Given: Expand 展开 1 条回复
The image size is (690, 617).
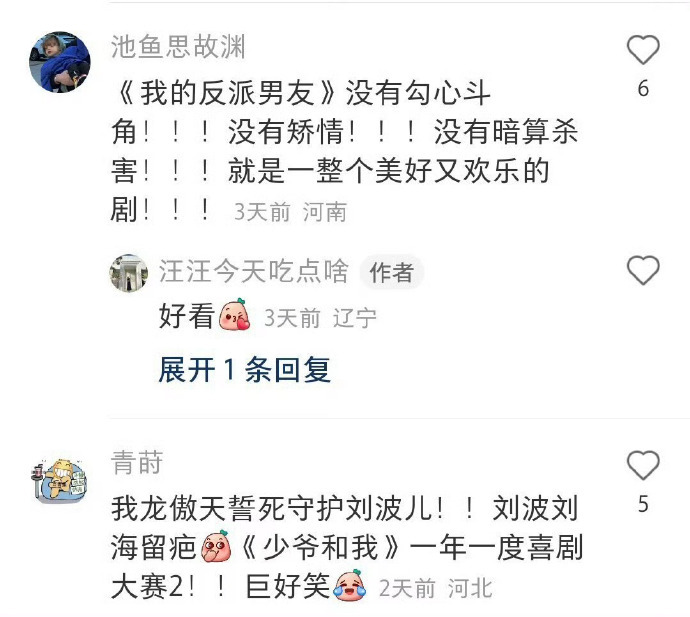Looking at the screenshot, I should [245, 370].
